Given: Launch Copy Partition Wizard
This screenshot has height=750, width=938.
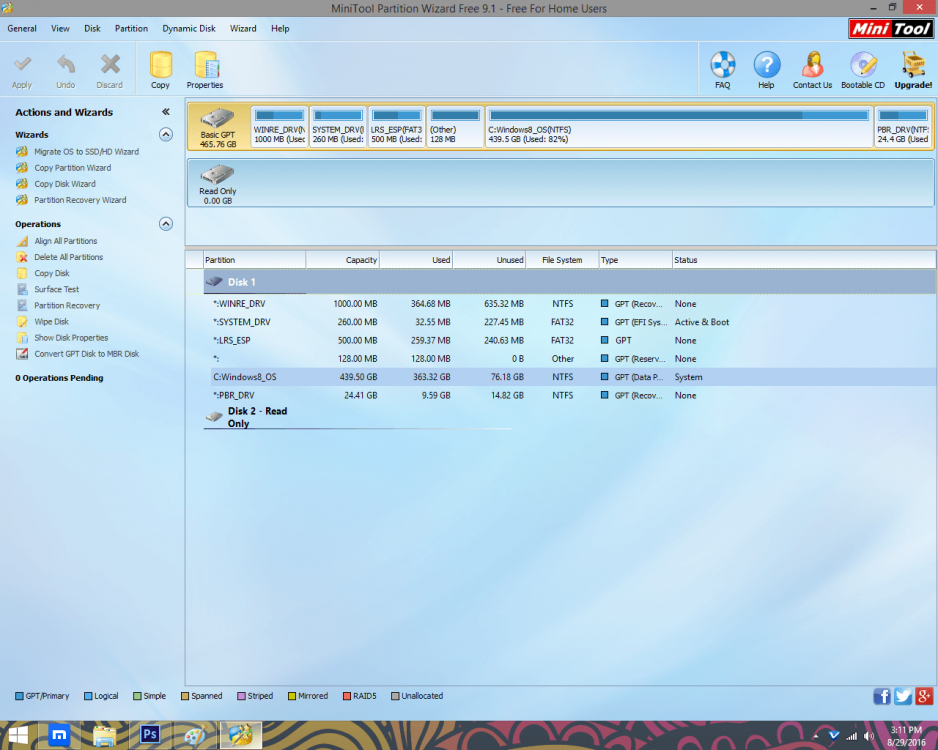Looking at the screenshot, I should pos(72,168).
